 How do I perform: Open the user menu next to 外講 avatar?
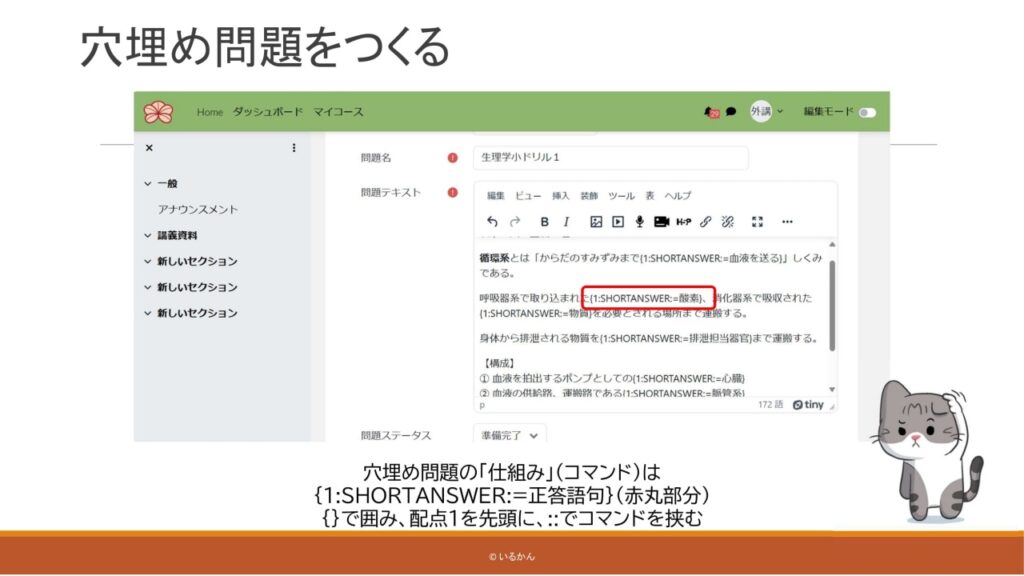[781, 112]
